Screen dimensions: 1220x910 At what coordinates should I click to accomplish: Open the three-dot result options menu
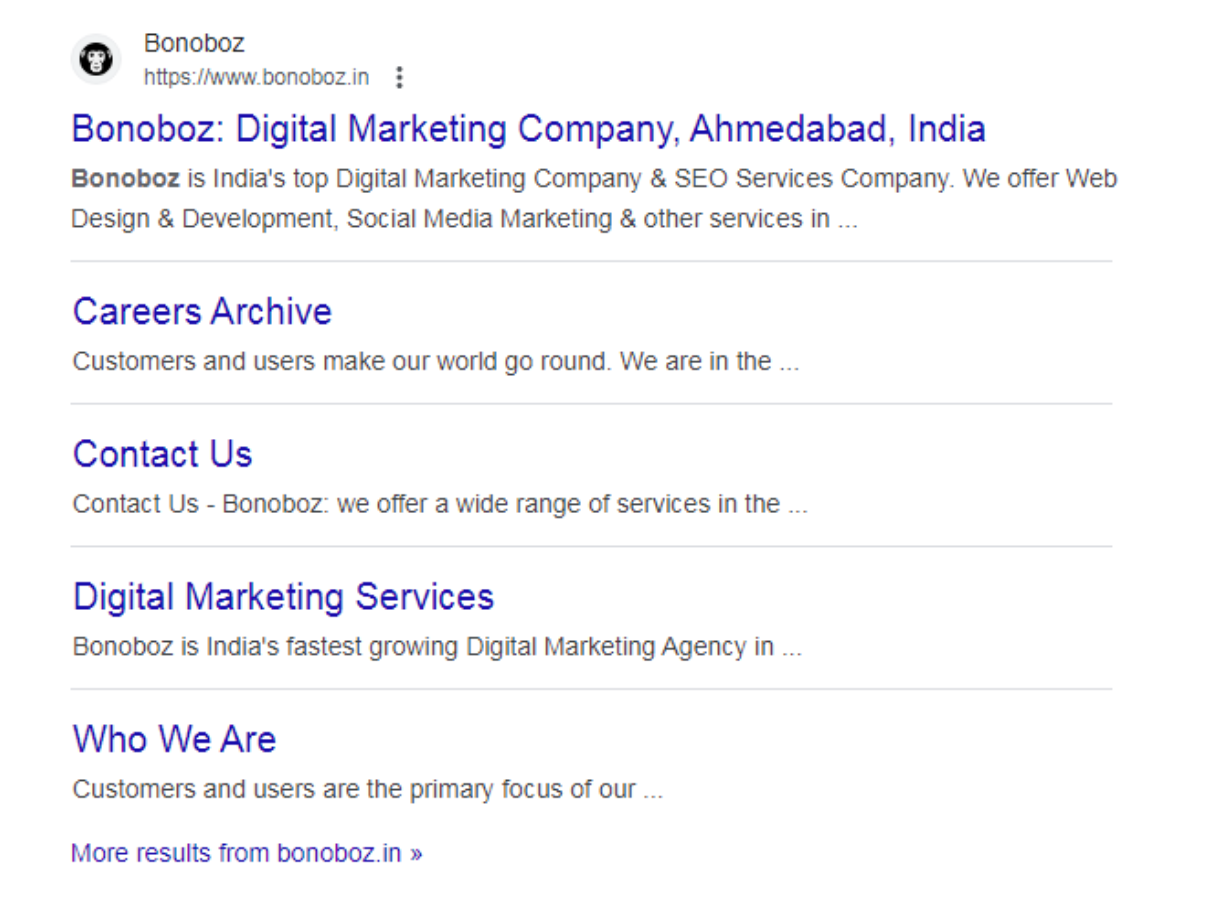tap(399, 77)
